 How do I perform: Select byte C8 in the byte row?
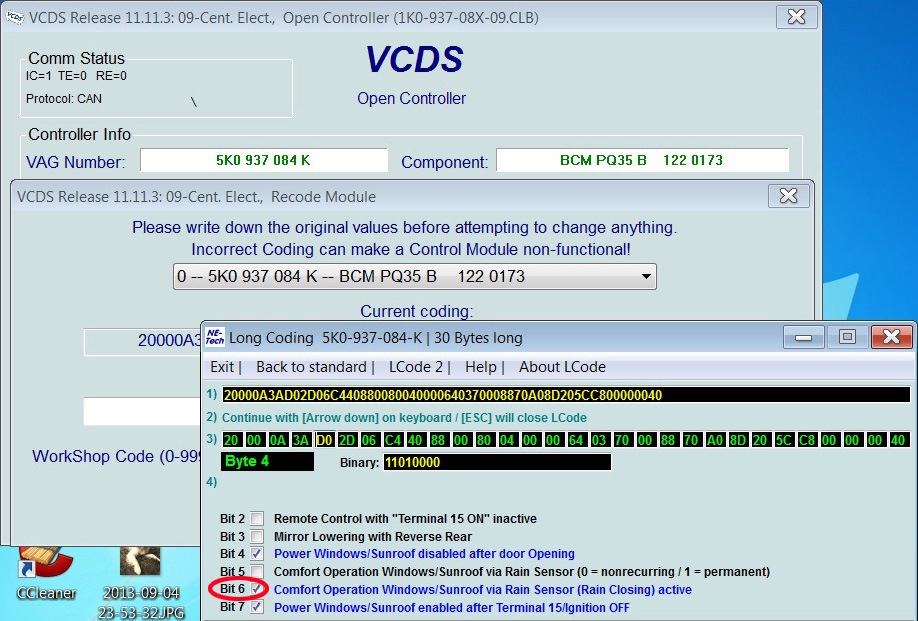807,440
